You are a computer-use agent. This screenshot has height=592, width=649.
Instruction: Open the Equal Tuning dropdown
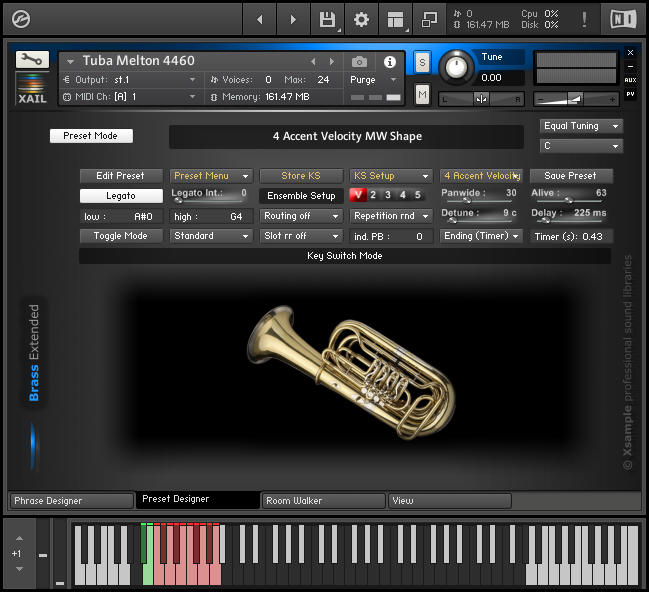(581, 126)
